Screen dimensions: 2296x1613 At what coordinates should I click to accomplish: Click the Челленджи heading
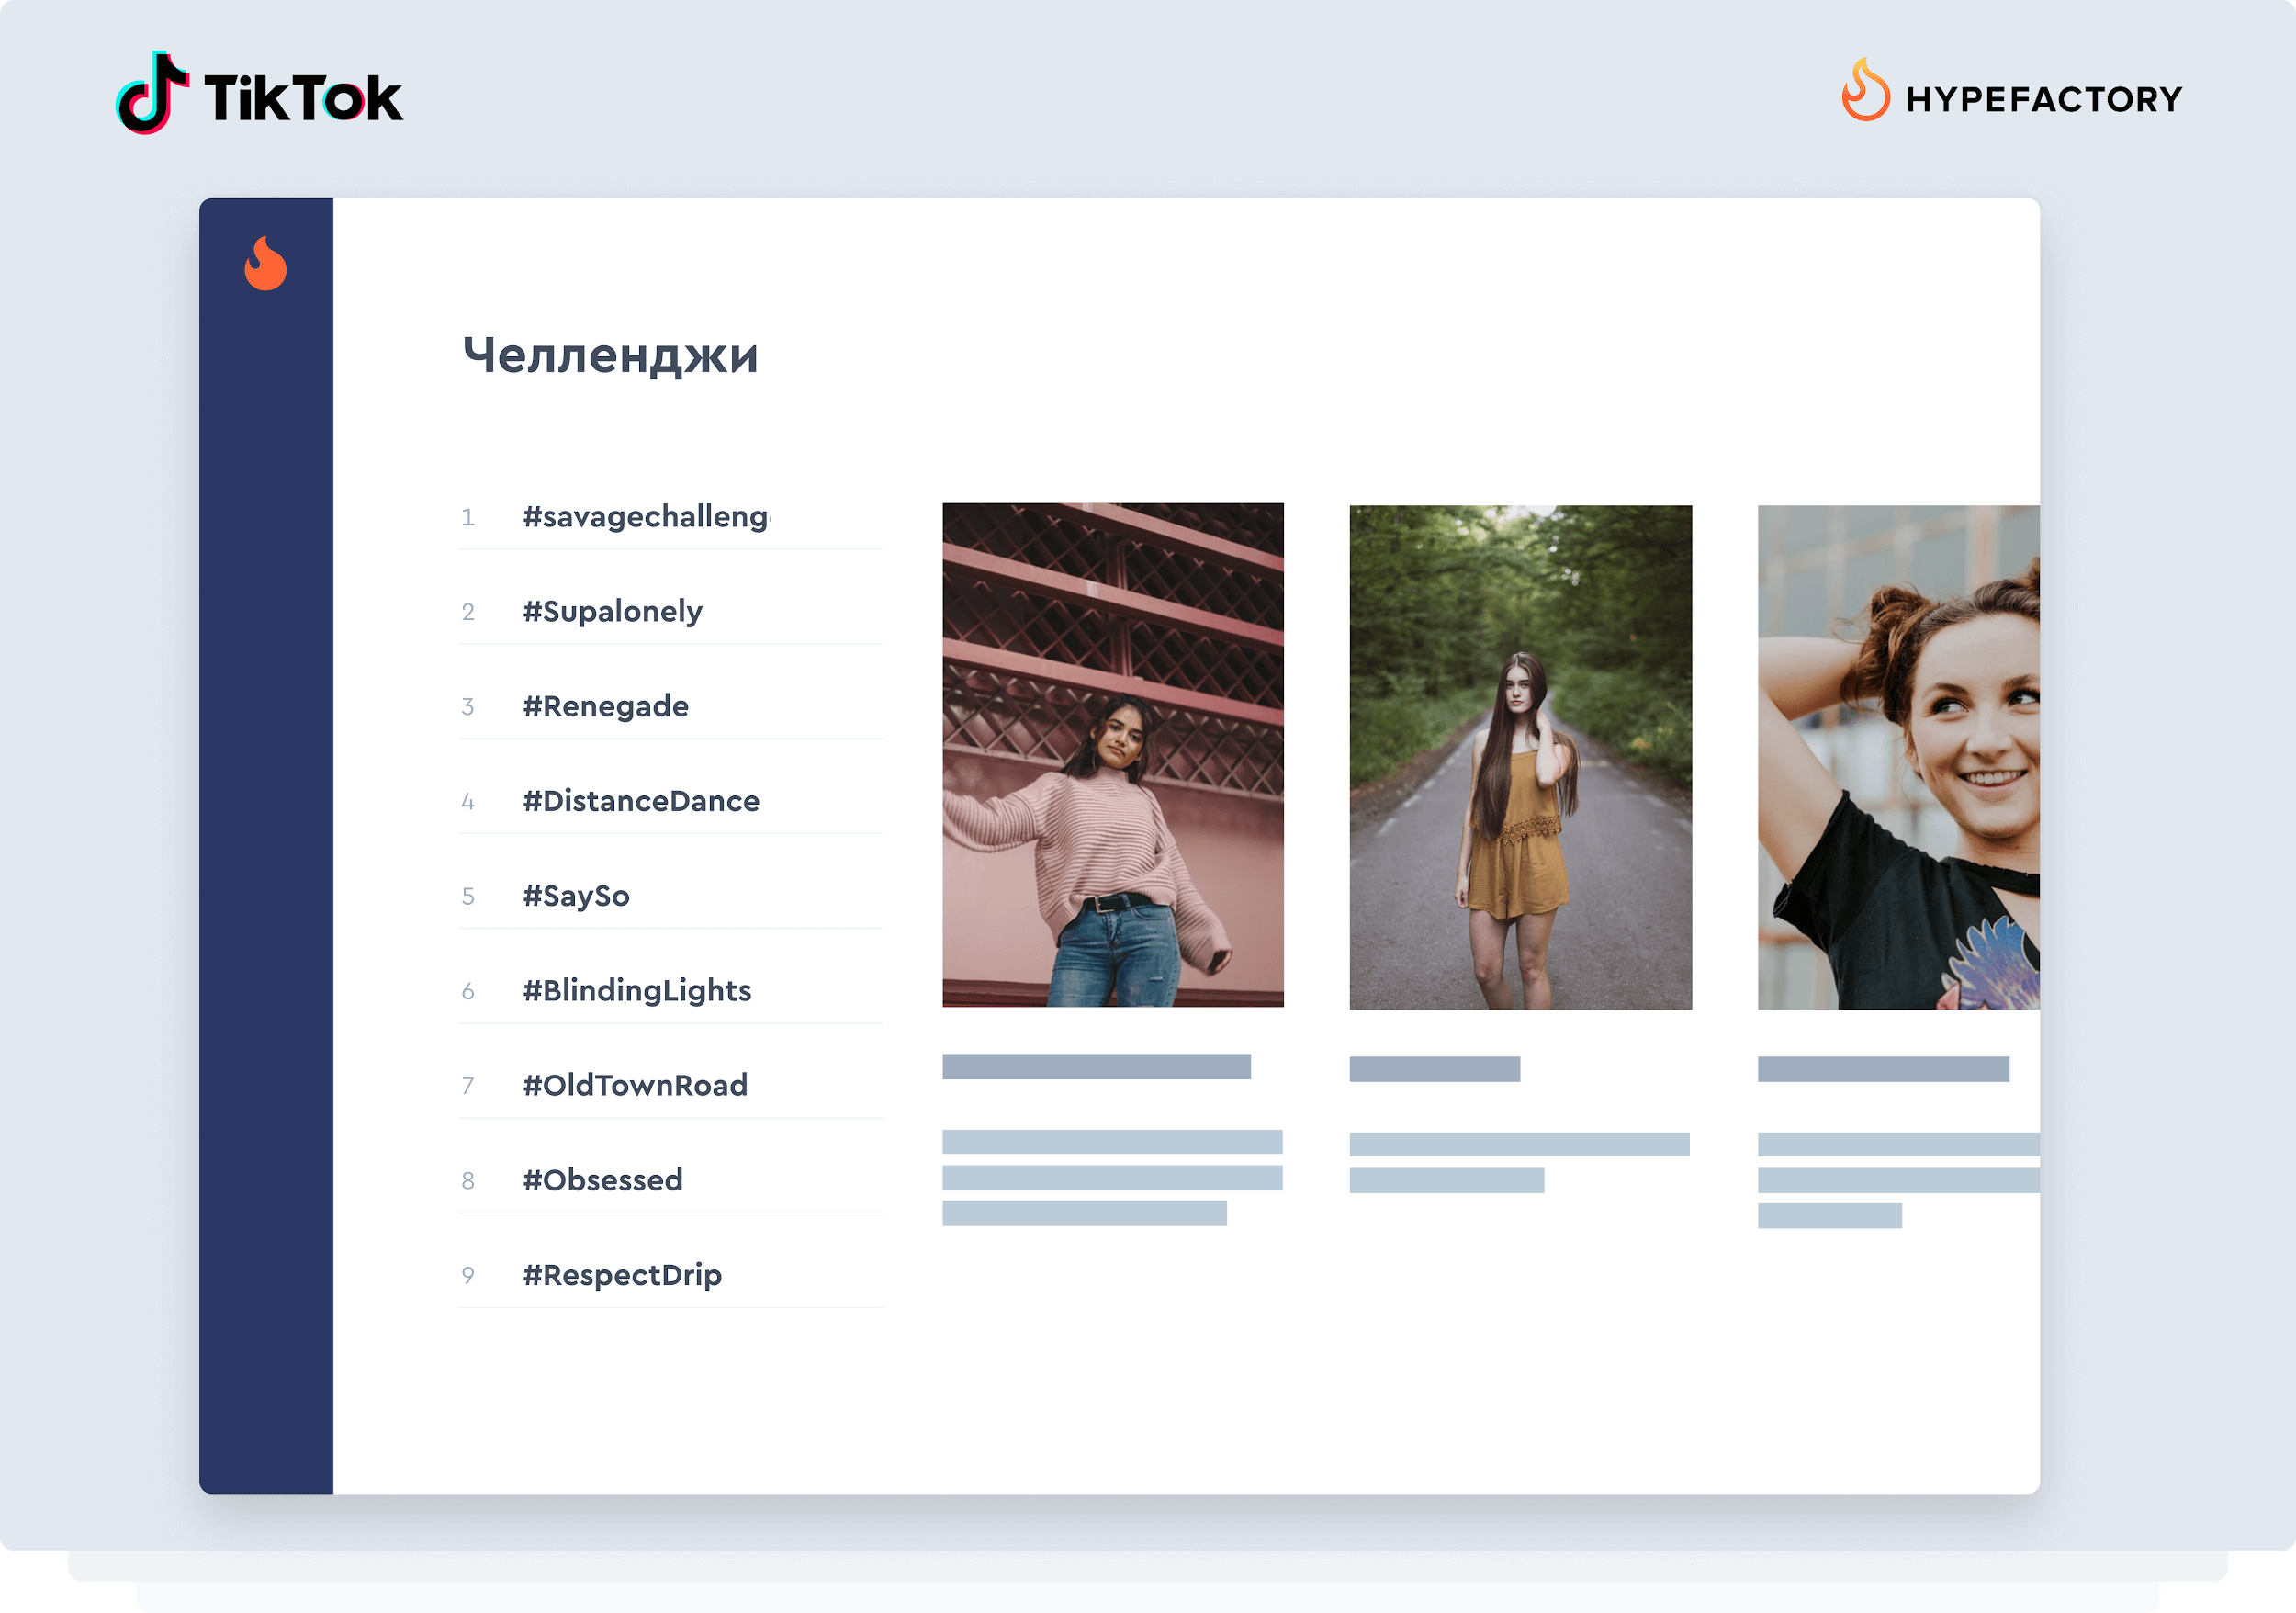click(x=611, y=356)
